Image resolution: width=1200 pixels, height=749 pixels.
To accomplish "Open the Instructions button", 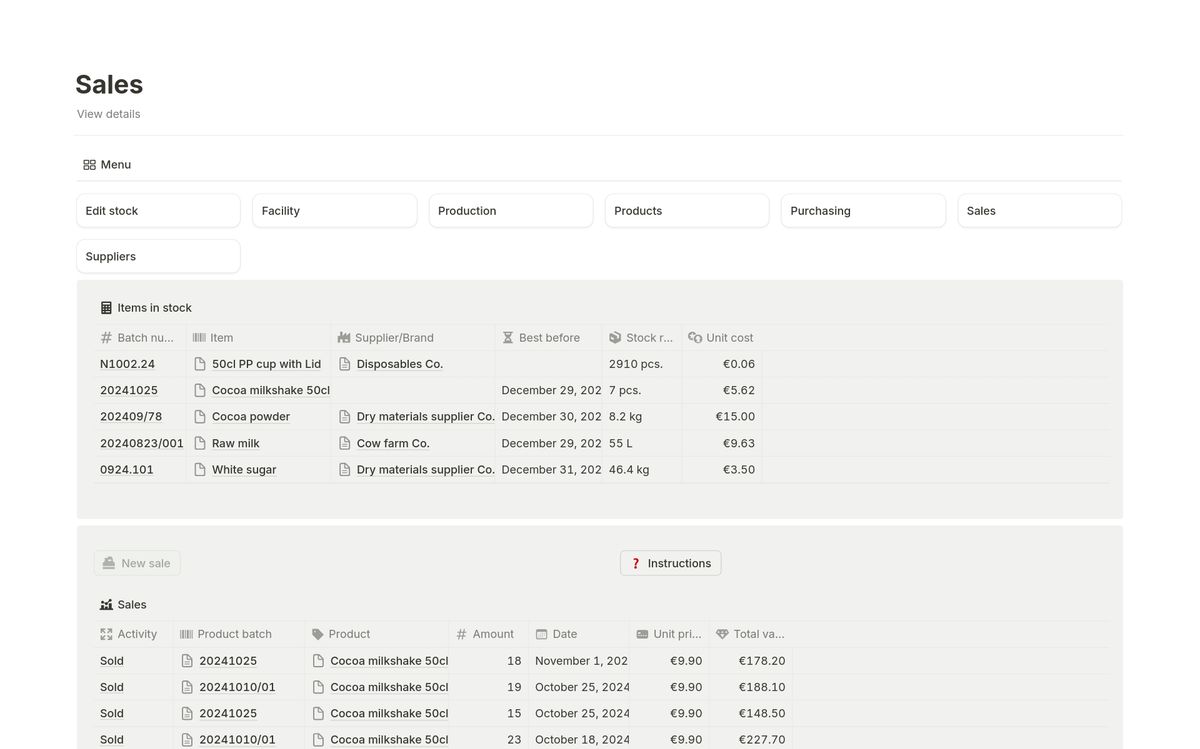I will (670, 564).
